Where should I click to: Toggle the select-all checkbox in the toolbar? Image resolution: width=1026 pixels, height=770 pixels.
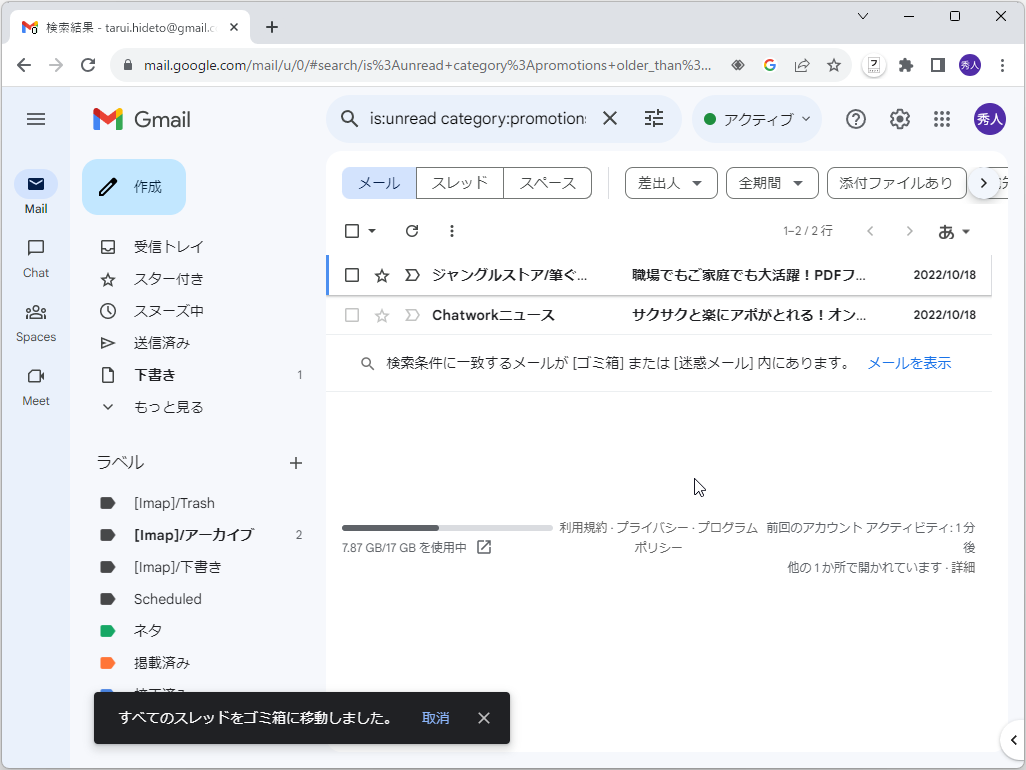(x=351, y=231)
